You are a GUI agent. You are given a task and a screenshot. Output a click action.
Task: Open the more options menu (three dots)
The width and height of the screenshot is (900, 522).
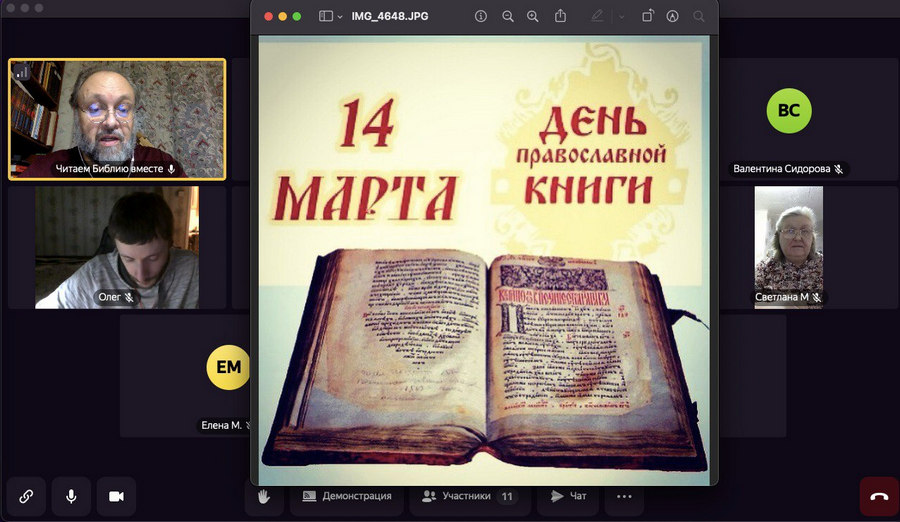[x=624, y=496]
